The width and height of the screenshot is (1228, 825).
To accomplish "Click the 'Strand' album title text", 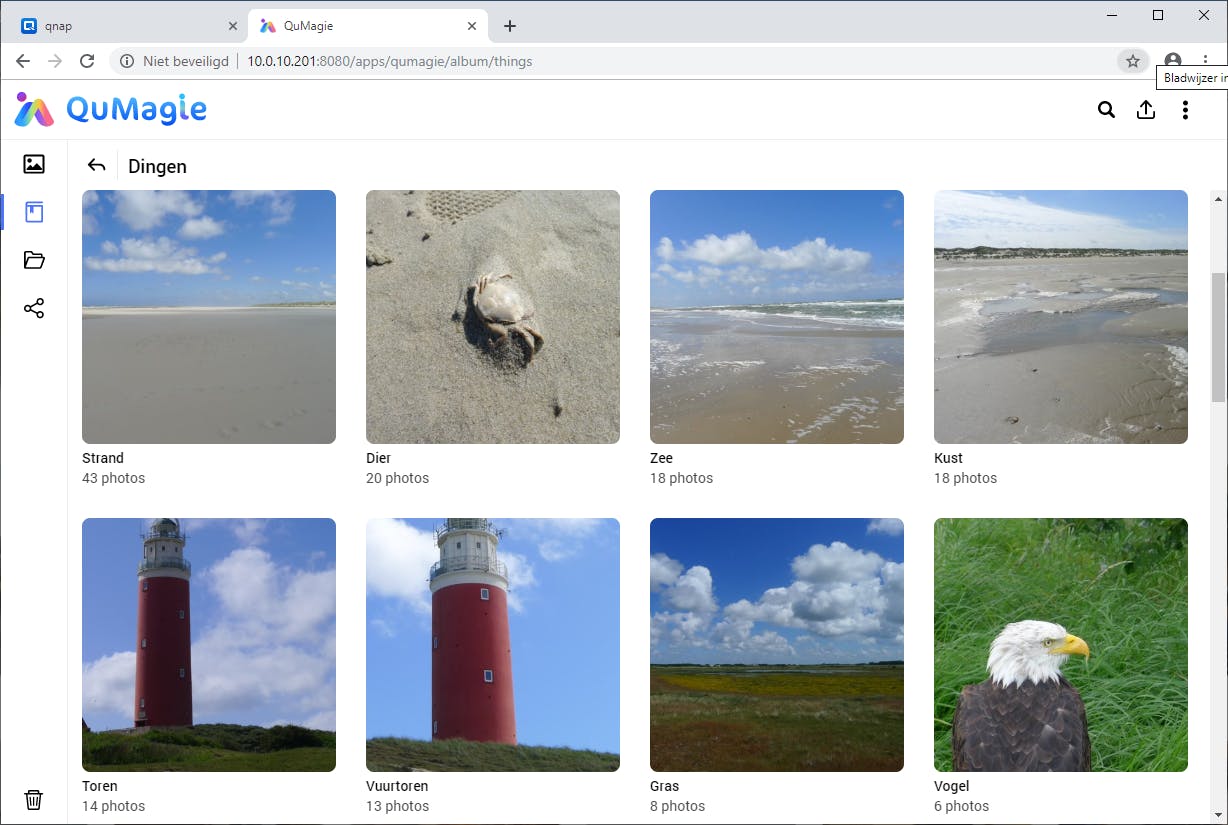I will (x=103, y=458).
